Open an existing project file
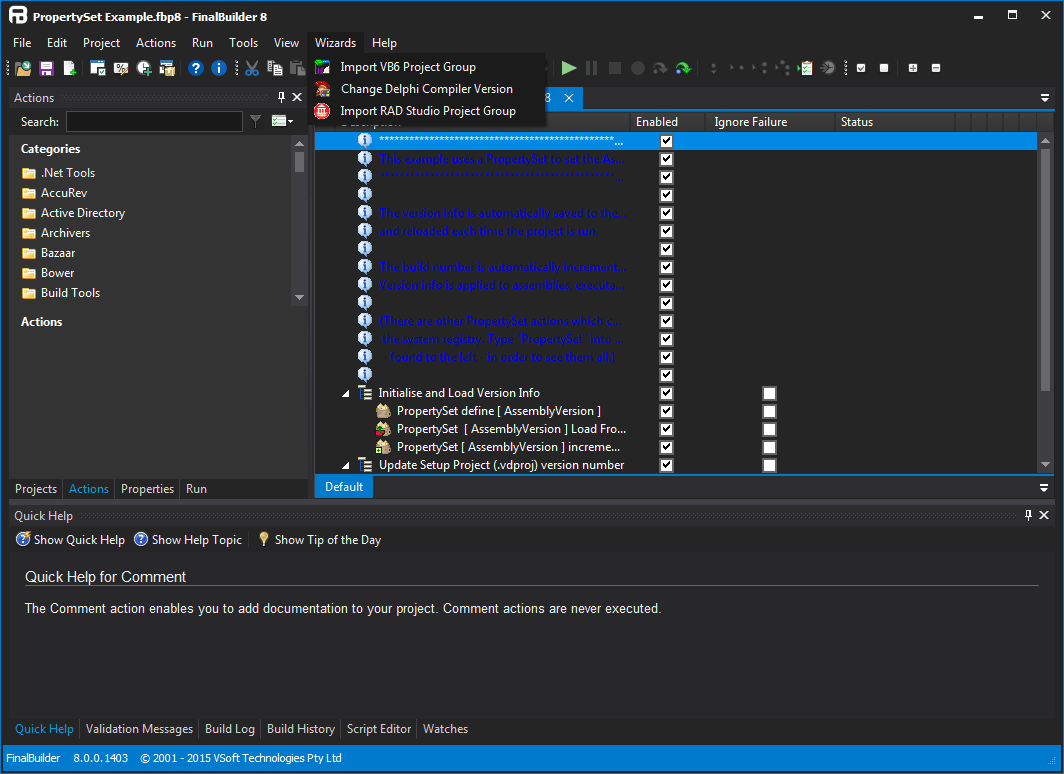The image size is (1064, 774). (x=22, y=67)
